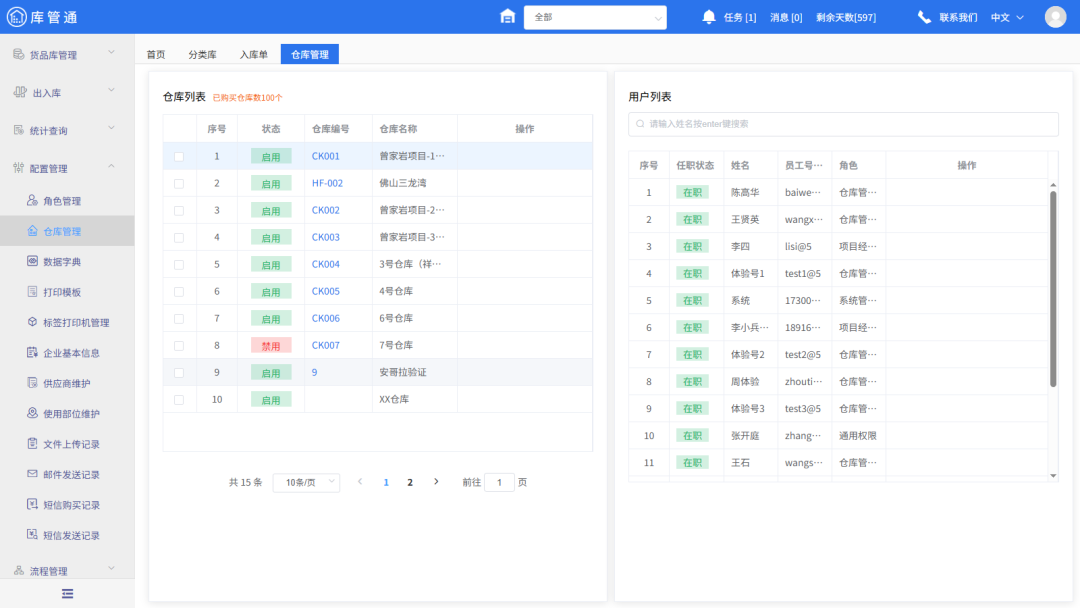The image size is (1080, 608).
Task: Click 消息 [0] in the header
Action: (x=786, y=17)
